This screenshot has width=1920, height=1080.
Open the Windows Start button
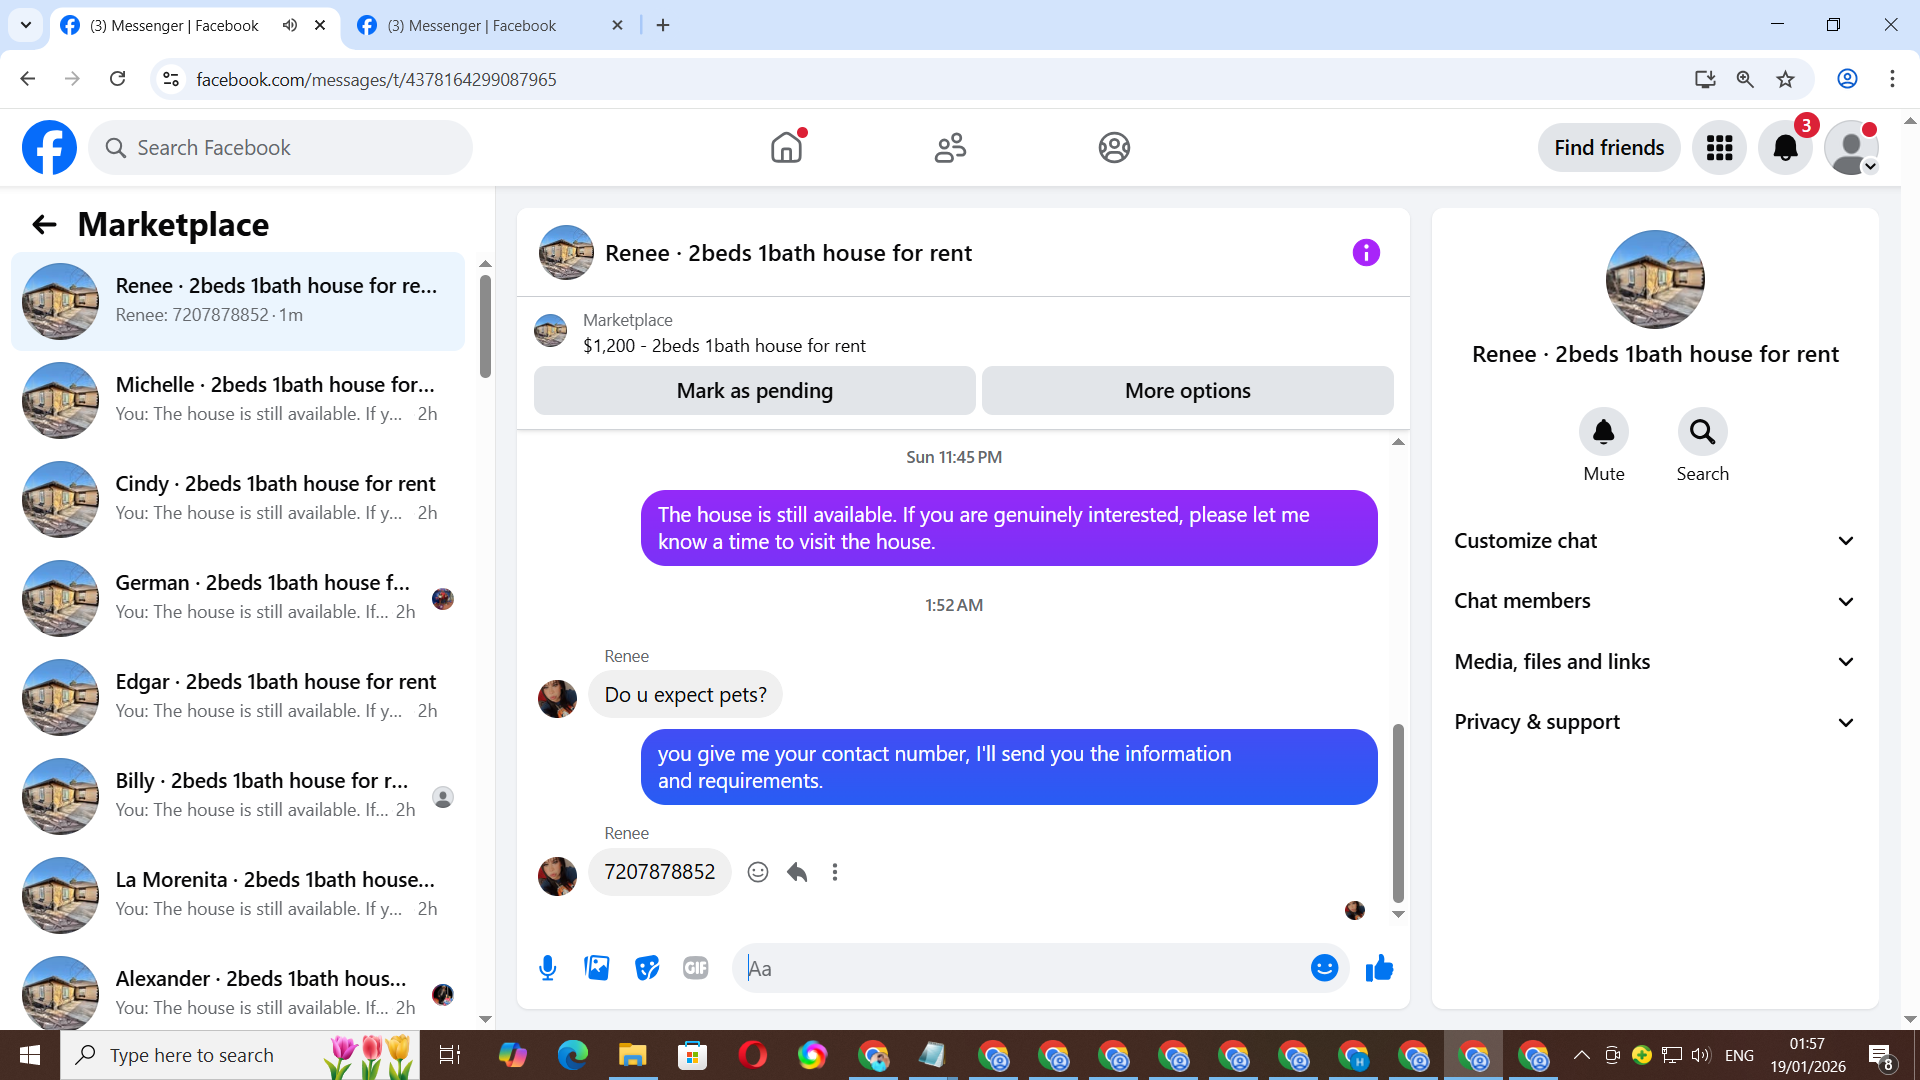tap(30, 1055)
